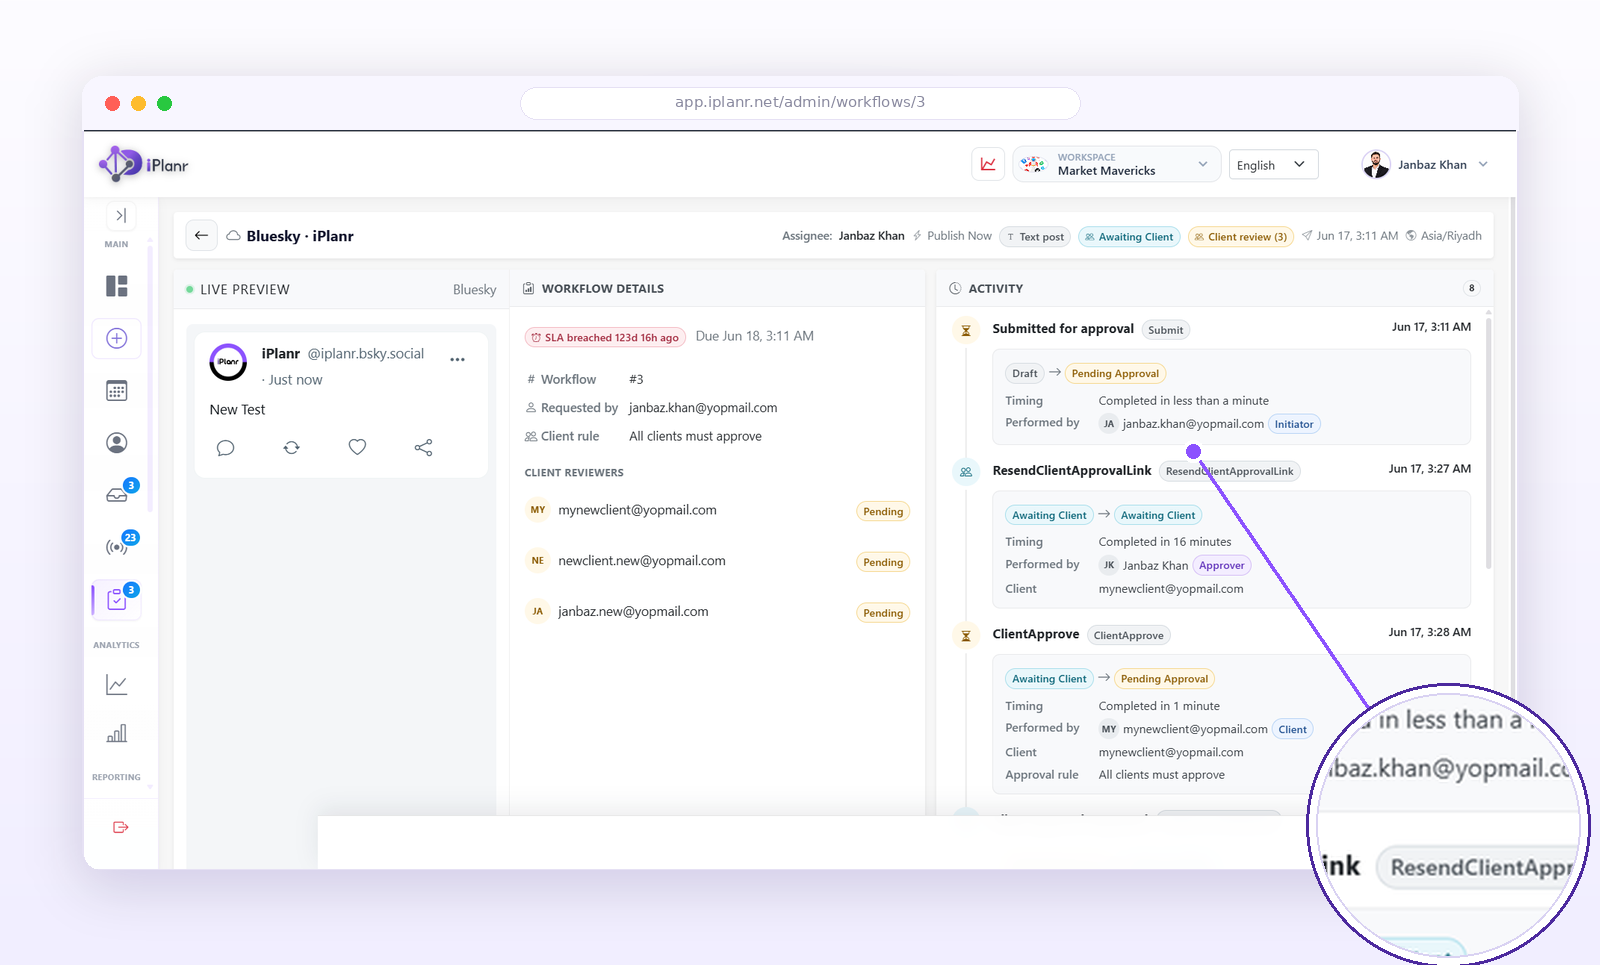The image size is (1600, 965).
Task: Click the Awaiting Client status badge
Action: point(1129,237)
